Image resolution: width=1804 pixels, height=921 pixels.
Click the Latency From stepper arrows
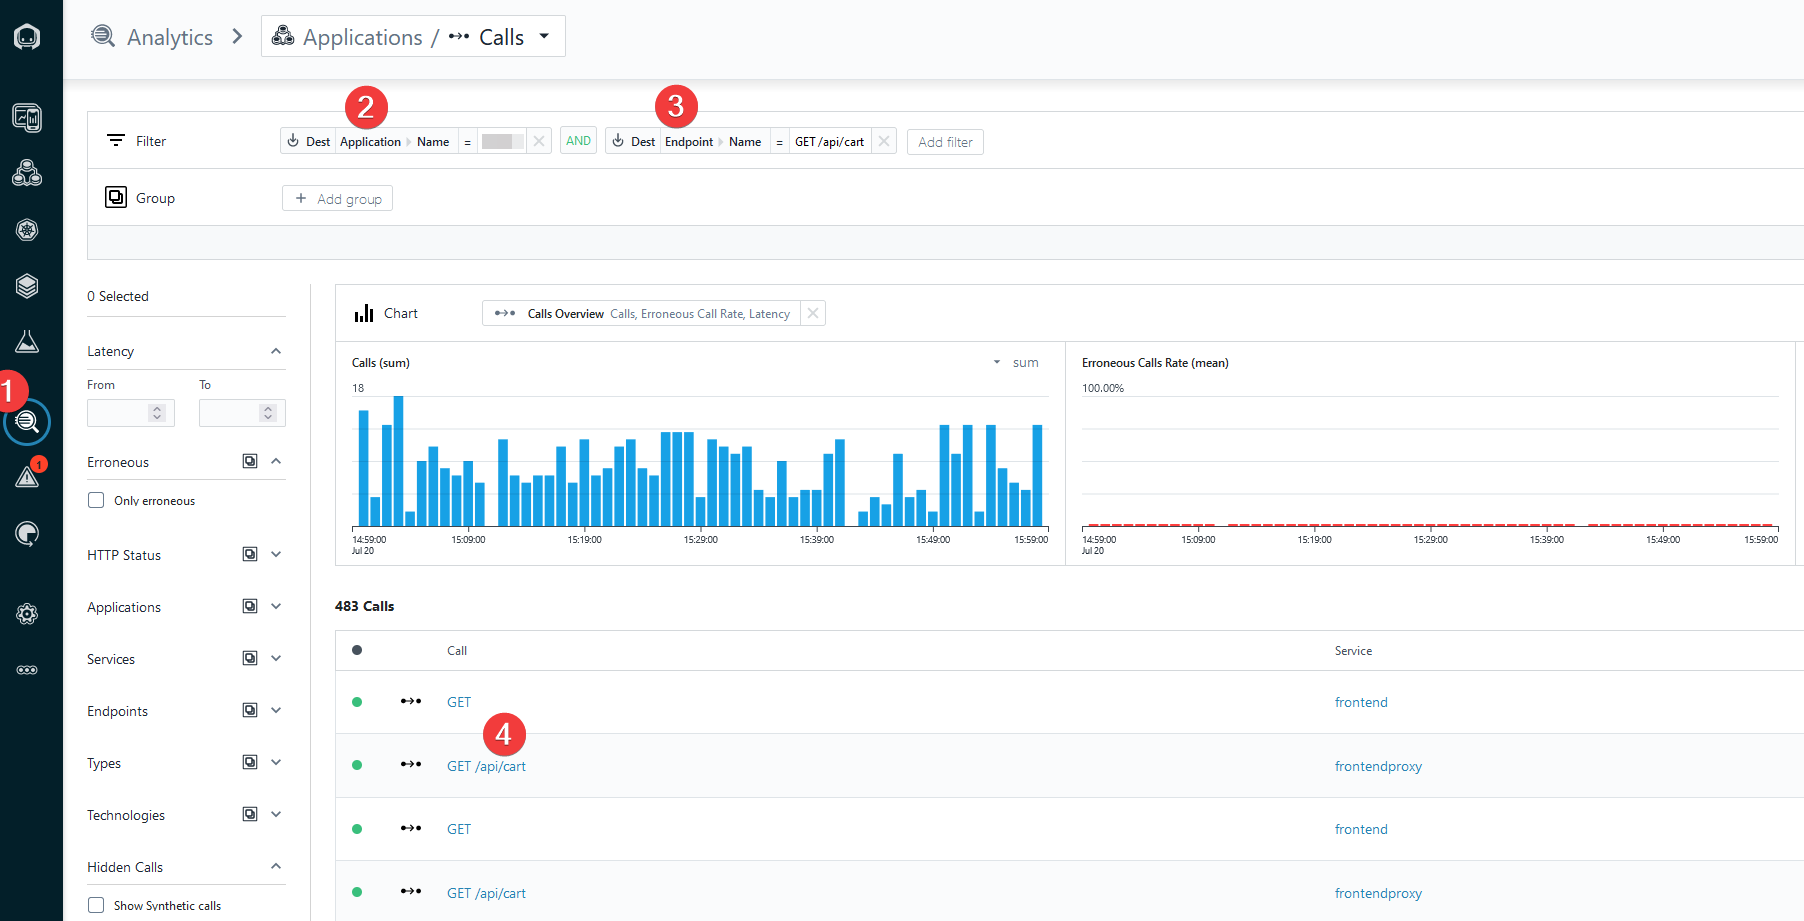tap(157, 413)
